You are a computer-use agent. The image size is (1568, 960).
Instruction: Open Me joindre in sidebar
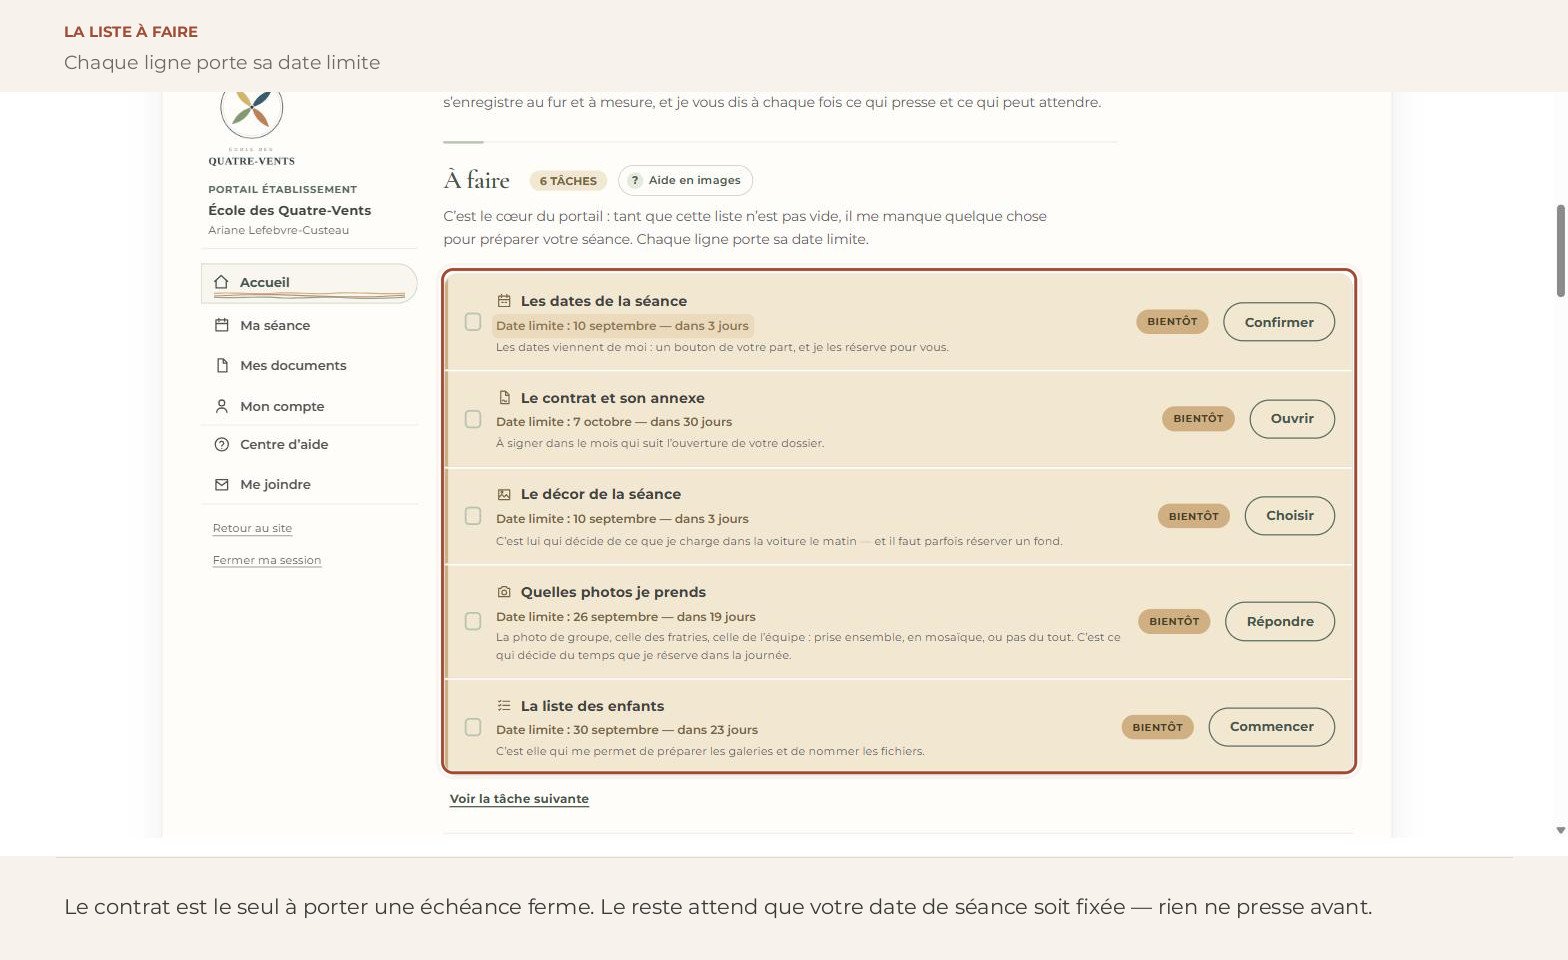[x=309, y=484]
